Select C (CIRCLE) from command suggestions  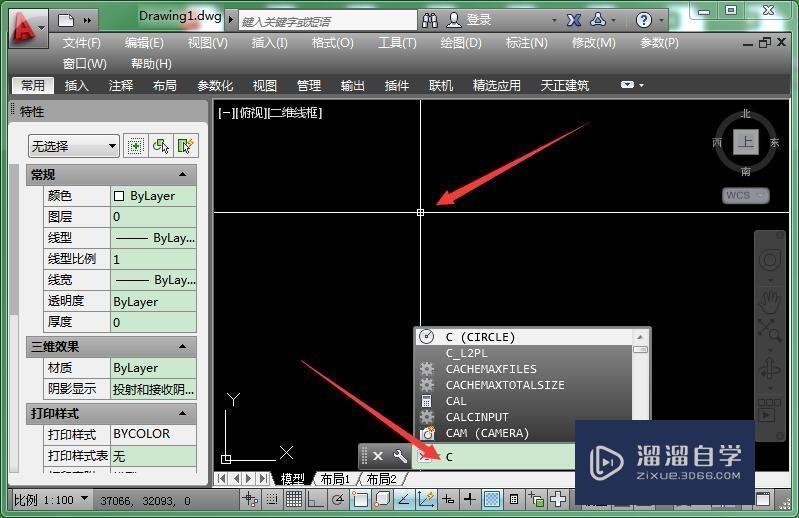[524, 337]
